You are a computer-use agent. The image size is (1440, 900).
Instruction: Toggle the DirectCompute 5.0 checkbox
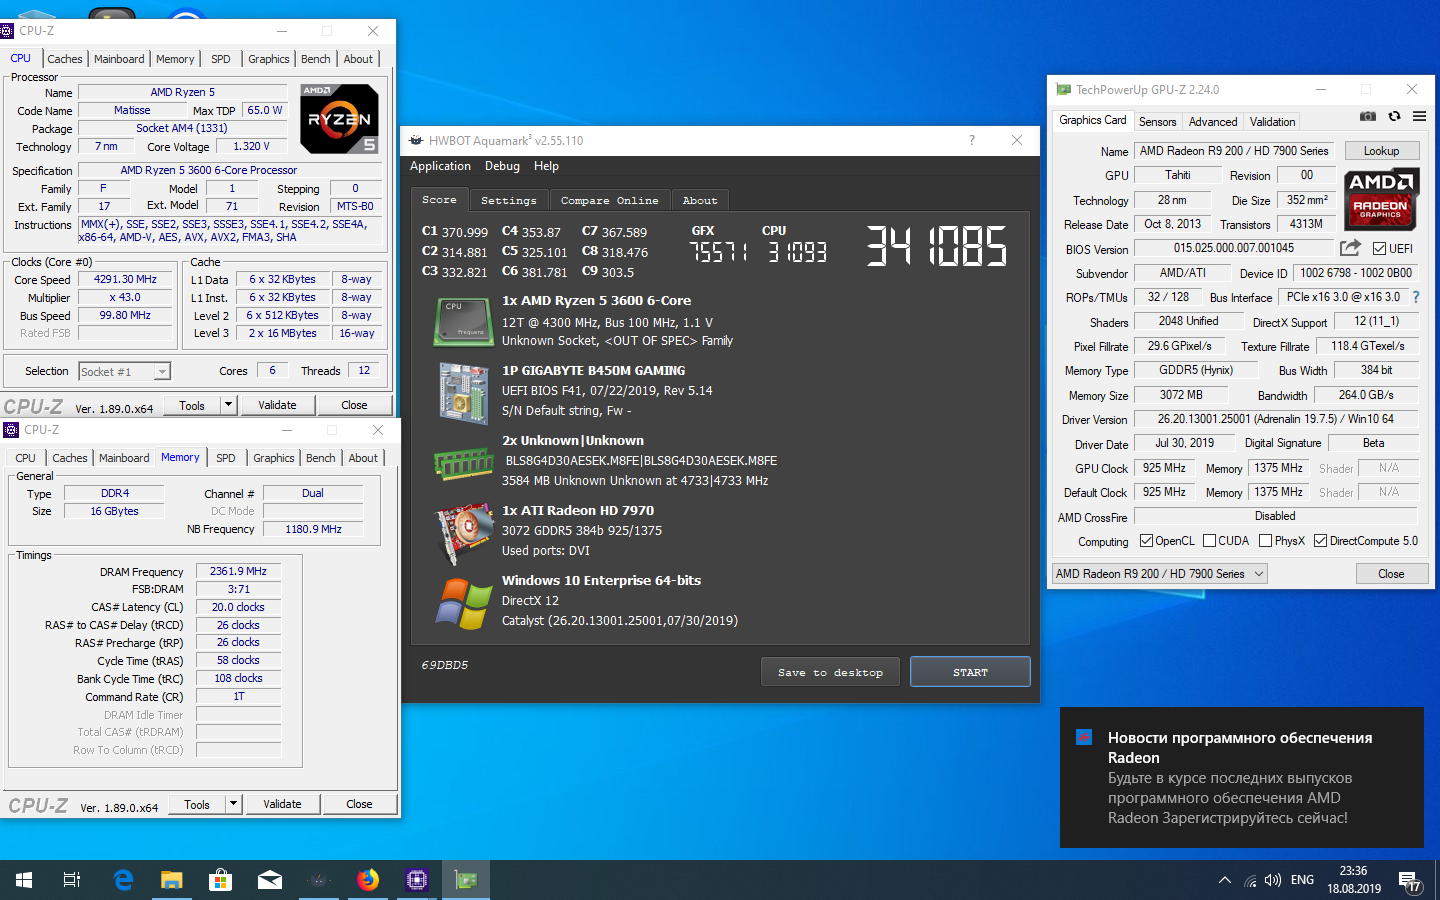point(1320,541)
